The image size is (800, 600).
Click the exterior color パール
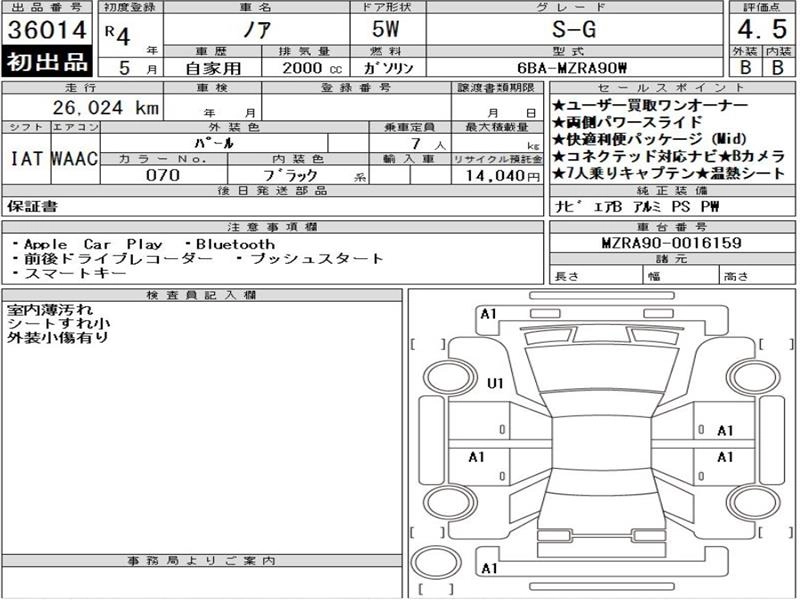tap(214, 143)
